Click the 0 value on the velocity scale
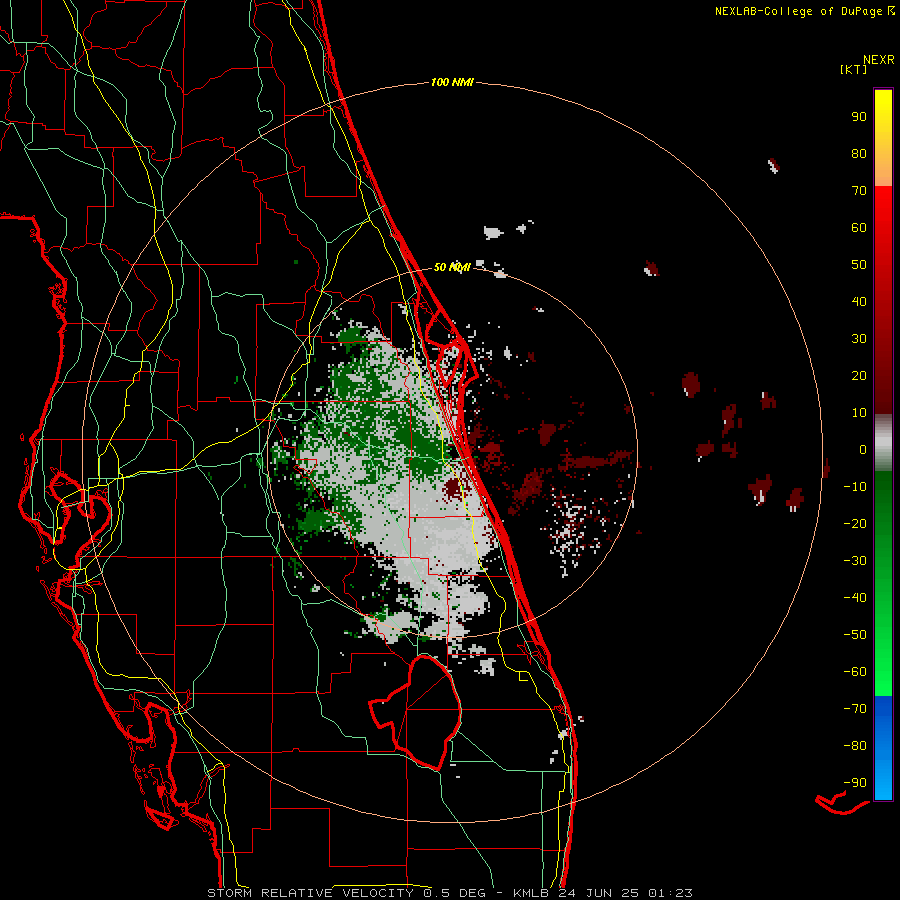The height and width of the screenshot is (900, 900). (863, 449)
